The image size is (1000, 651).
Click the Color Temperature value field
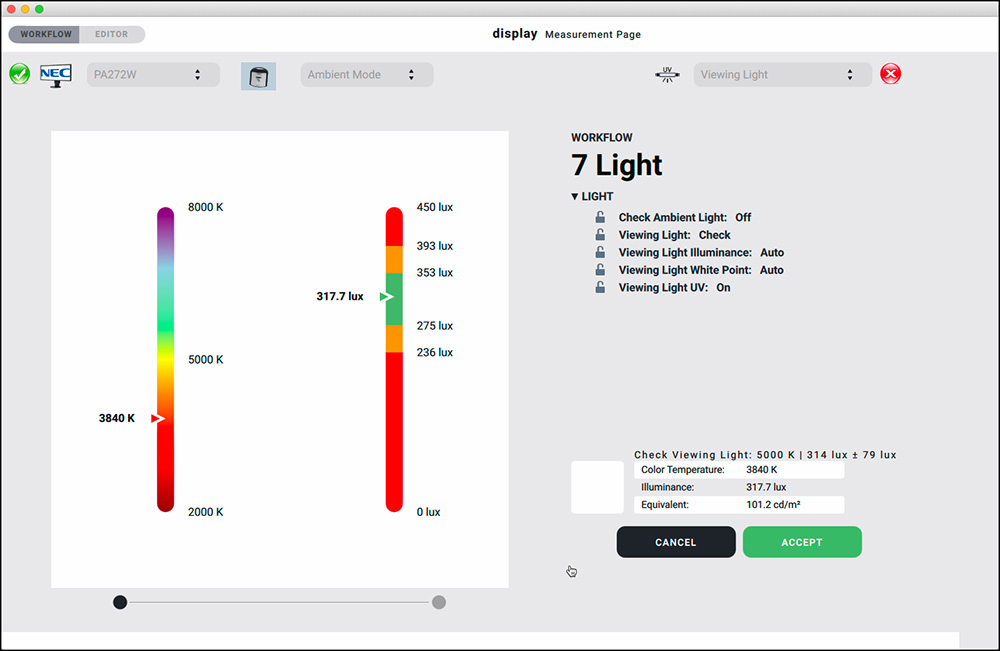coord(739,470)
